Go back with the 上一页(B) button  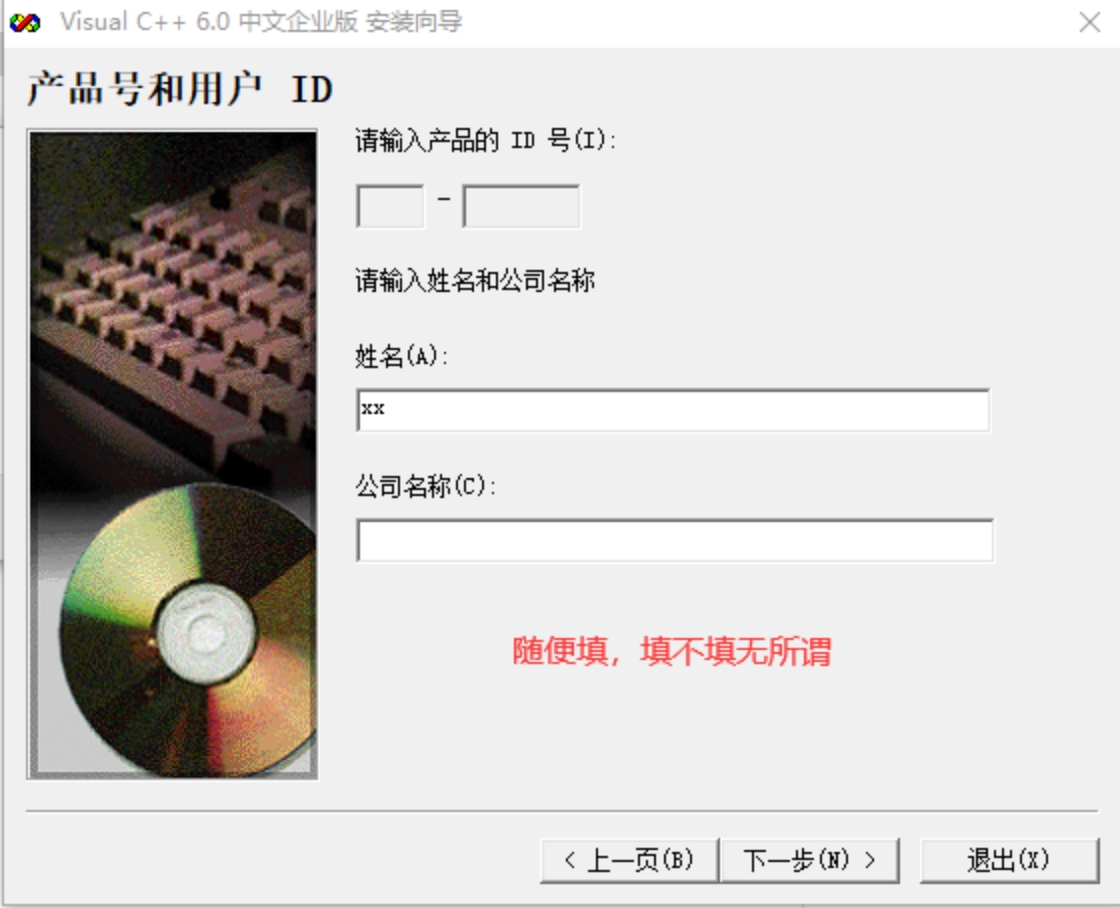pyautogui.click(x=629, y=860)
